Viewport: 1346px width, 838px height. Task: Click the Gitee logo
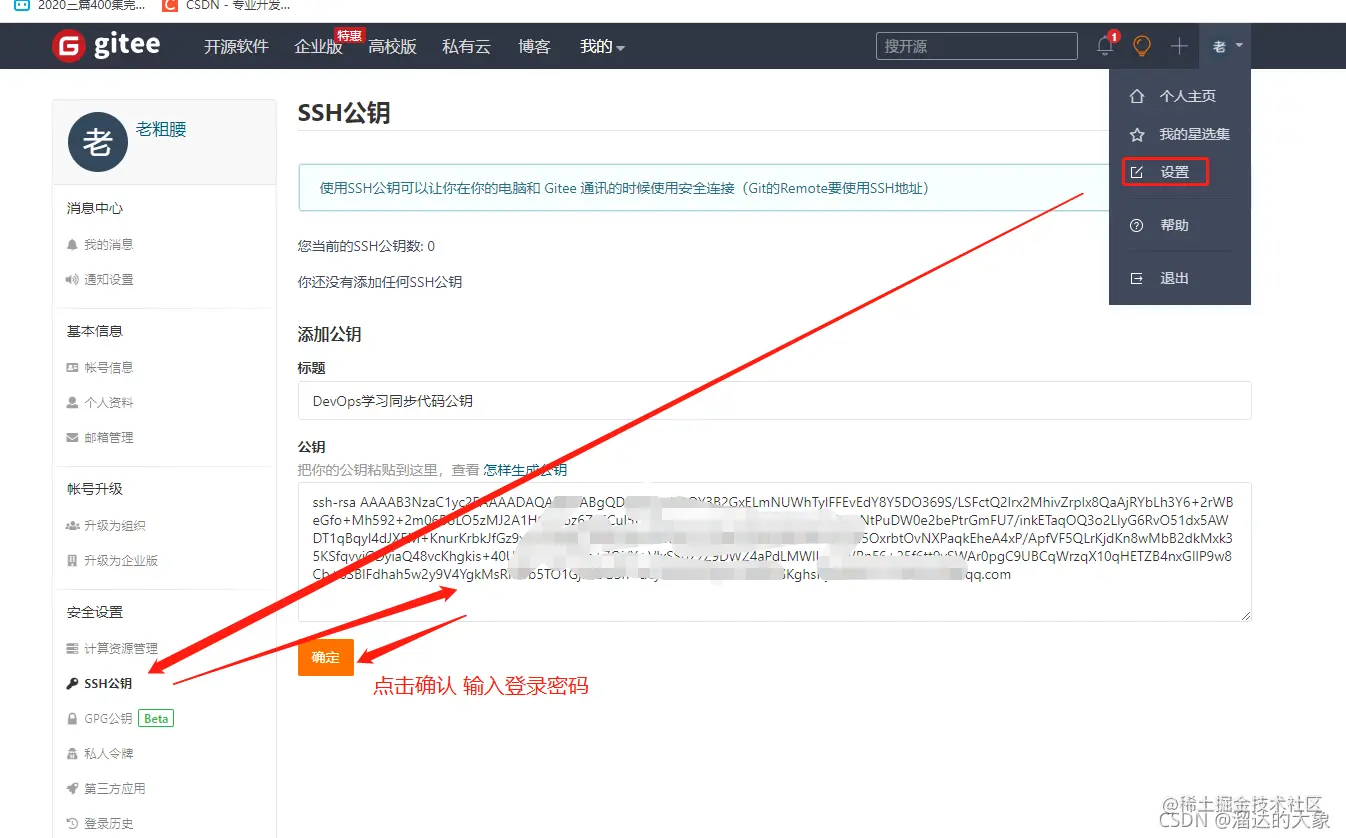106,45
